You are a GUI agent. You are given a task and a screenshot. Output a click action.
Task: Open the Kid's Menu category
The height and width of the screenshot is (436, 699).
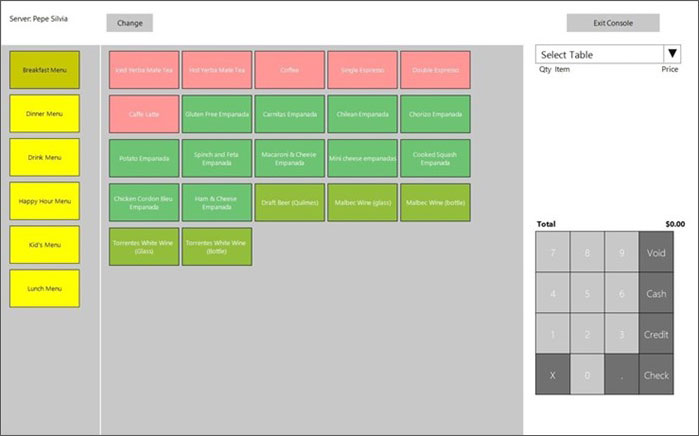[45, 244]
